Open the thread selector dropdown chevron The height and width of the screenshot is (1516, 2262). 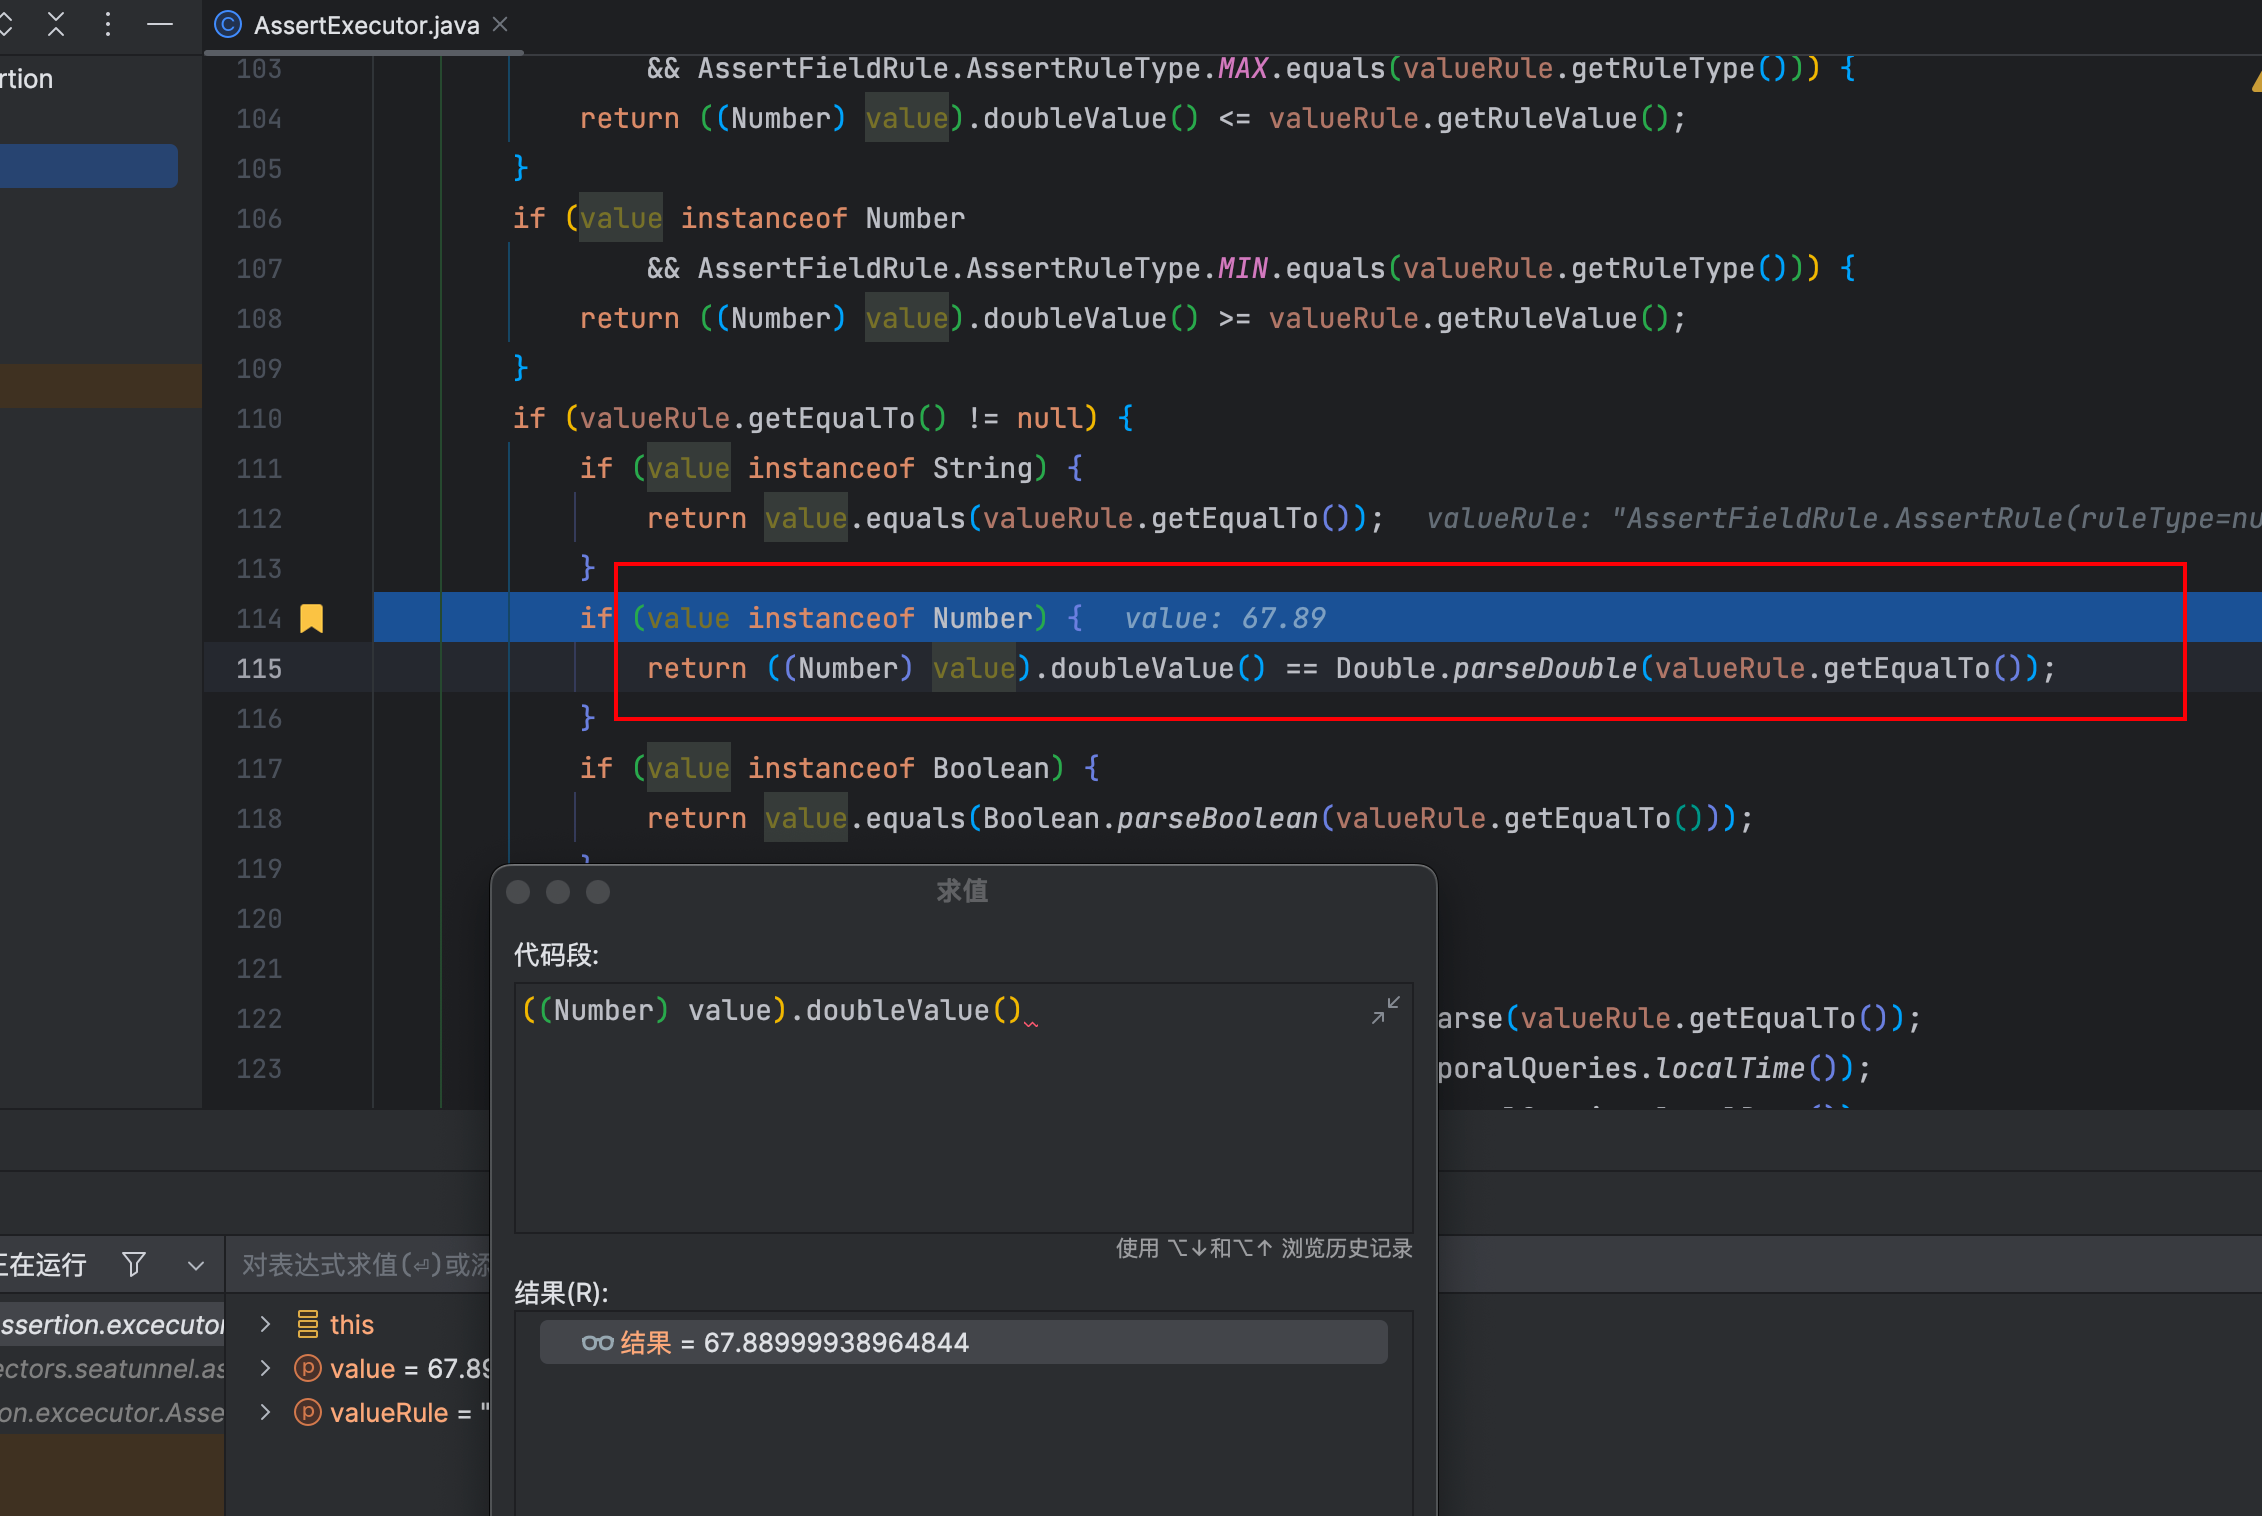click(196, 1265)
